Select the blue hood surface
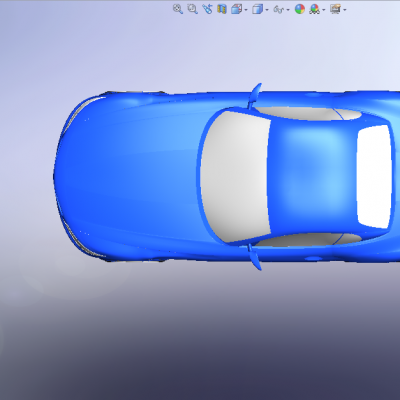The height and width of the screenshot is (400, 400). tap(133, 177)
